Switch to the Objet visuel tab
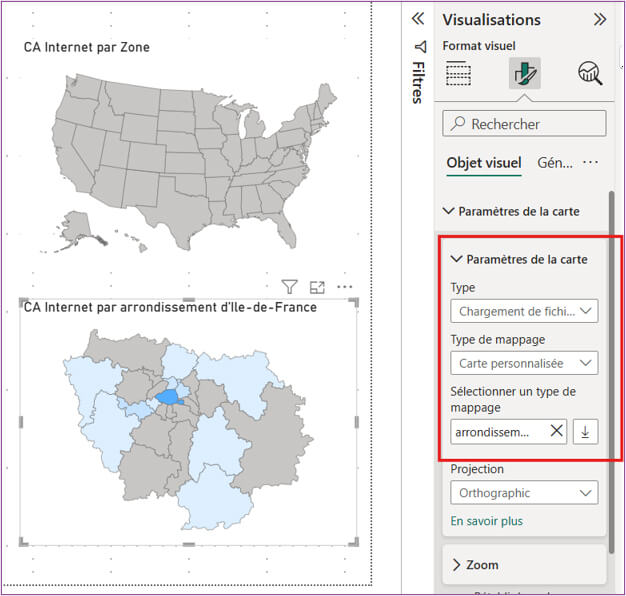Viewport: 626px width, 596px height. pyautogui.click(x=484, y=163)
